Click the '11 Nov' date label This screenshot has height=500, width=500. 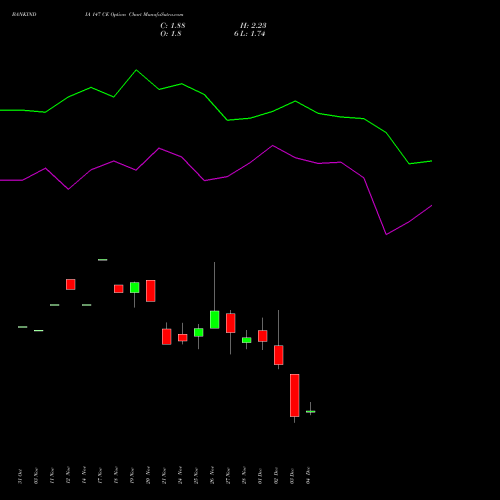coord(52,476)
